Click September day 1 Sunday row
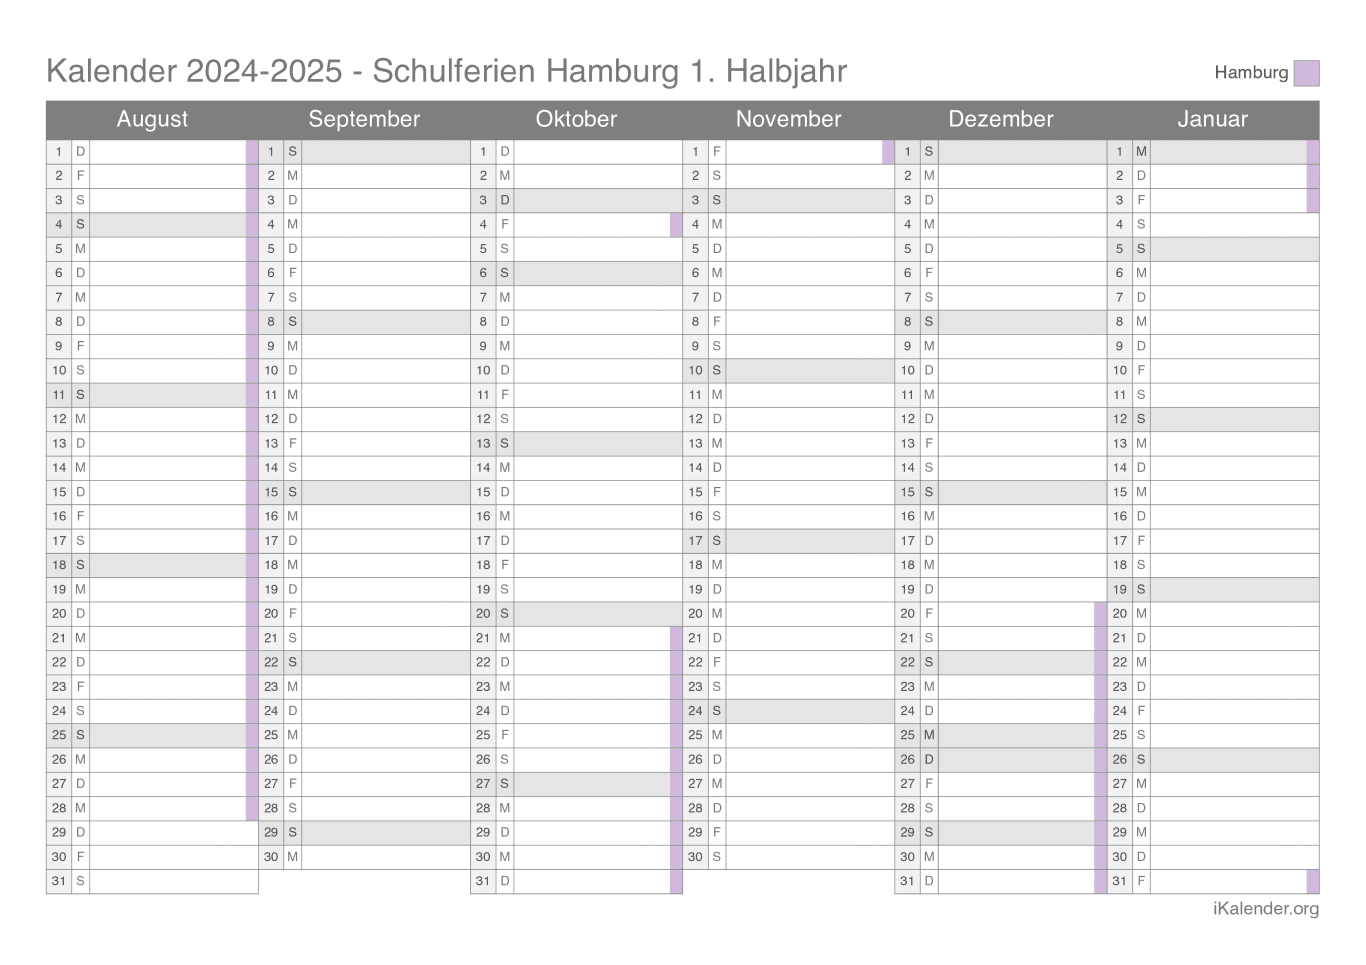 [x=364, y=152]
